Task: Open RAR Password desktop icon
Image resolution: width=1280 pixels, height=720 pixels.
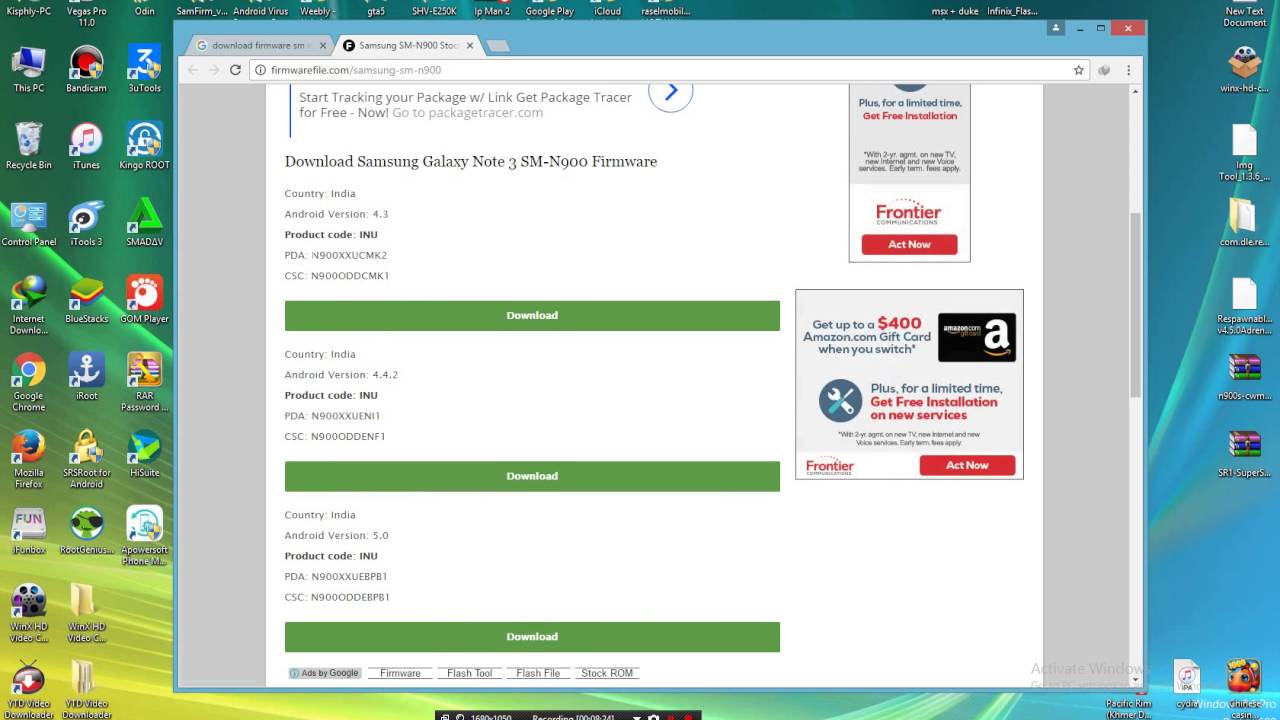Action: click(144, 382)
